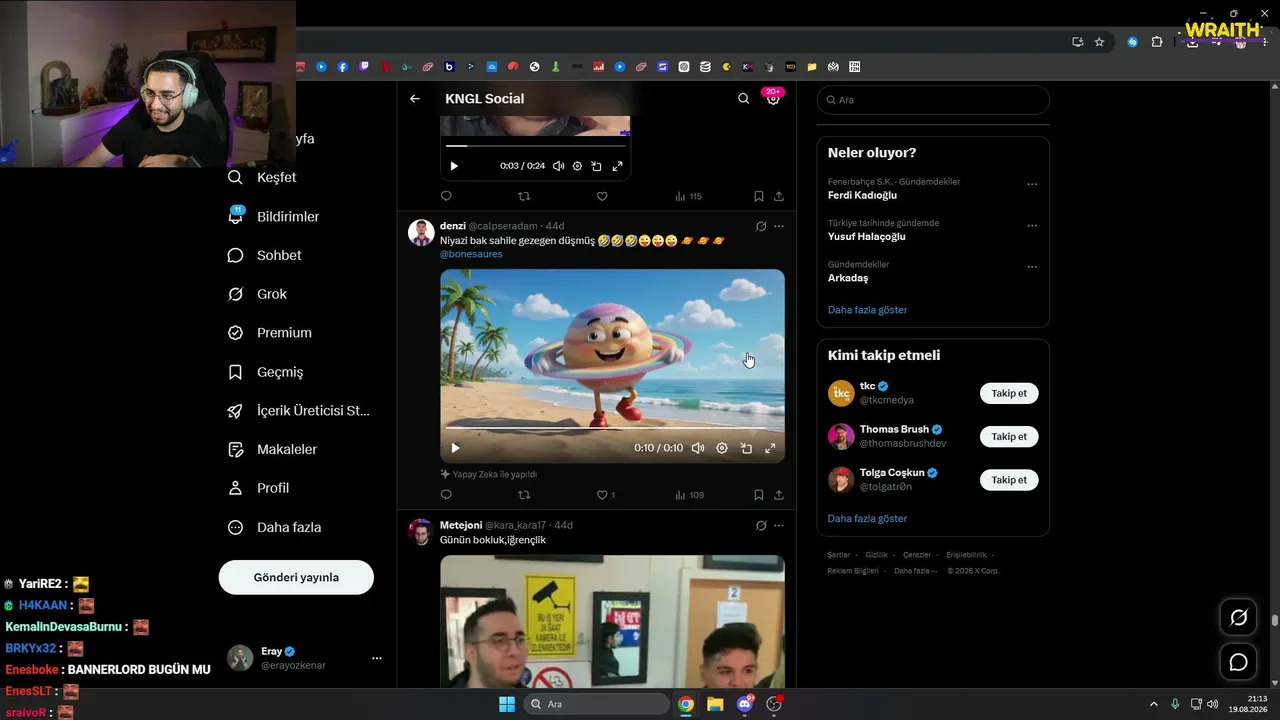Enter fullscreen on planet beach video

(x=770, y=448)
